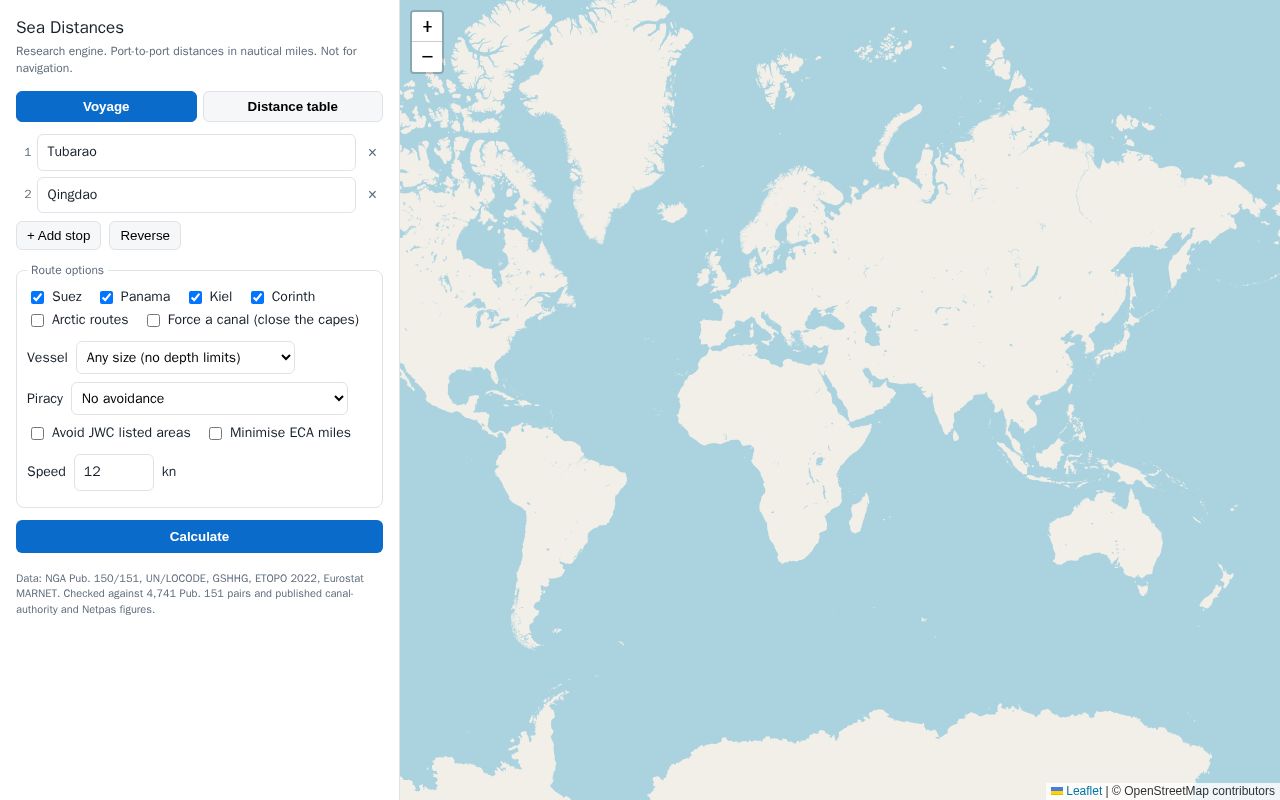Check Force a canal option
This screenshot has height=800, width=1280.
153,320
